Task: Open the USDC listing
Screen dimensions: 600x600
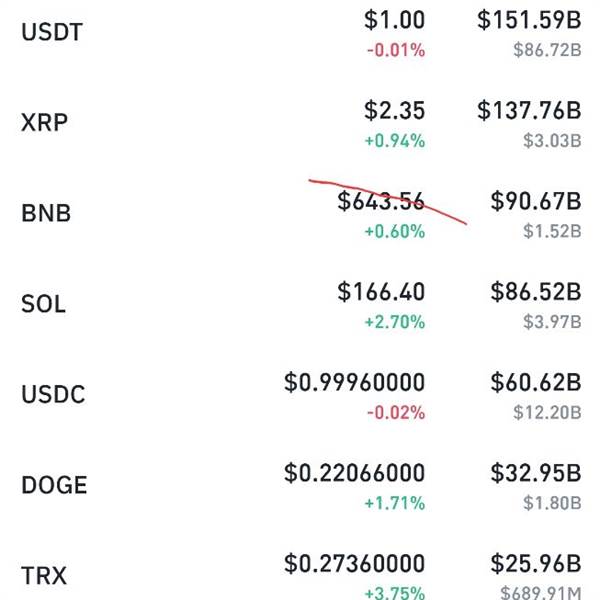Action: [x=300, y=395]
